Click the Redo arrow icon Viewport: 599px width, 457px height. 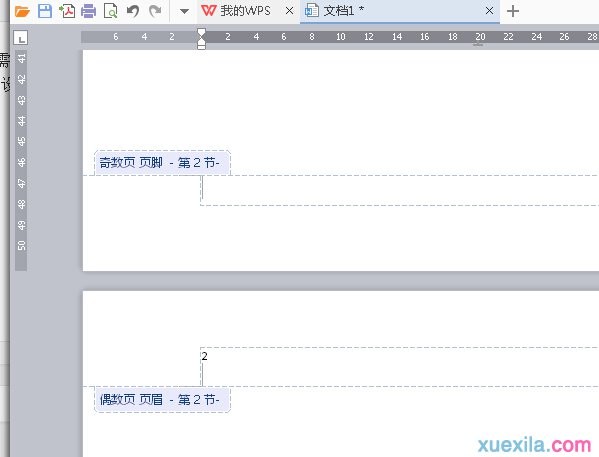[x=155, y=11]
